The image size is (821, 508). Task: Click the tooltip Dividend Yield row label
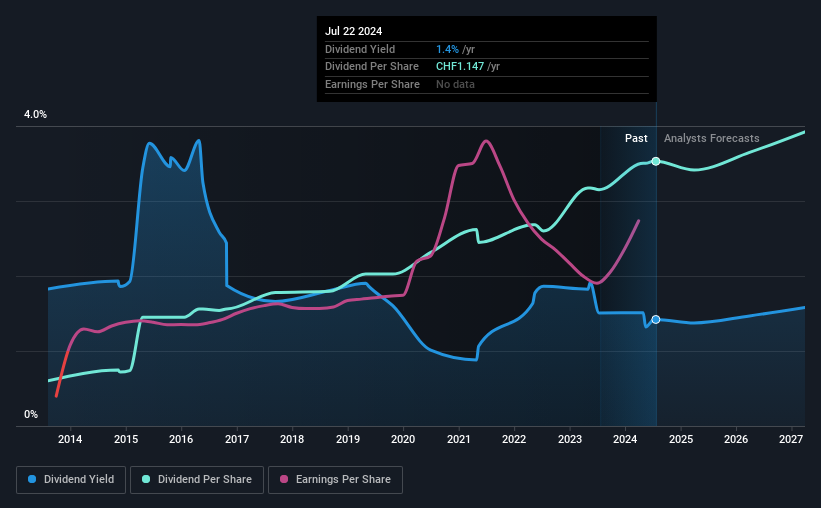coord(360,49)
